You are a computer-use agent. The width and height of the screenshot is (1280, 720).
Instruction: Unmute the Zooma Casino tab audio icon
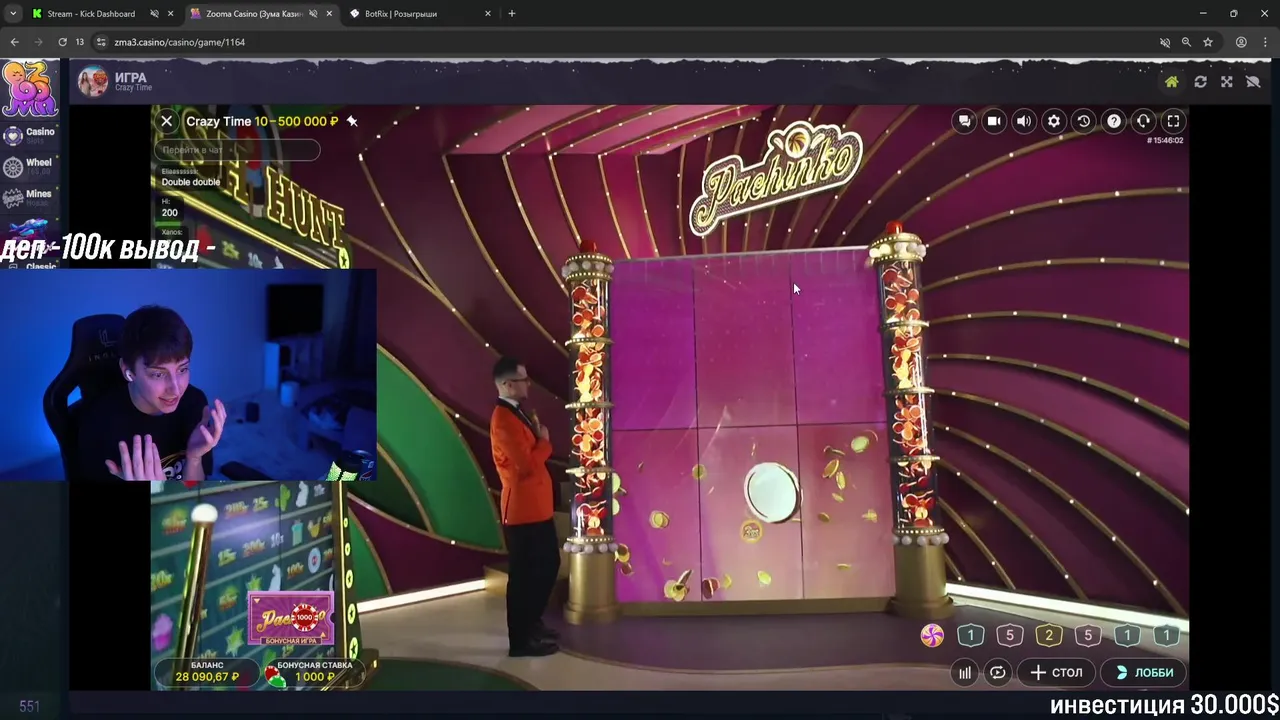tap(313, 14)
